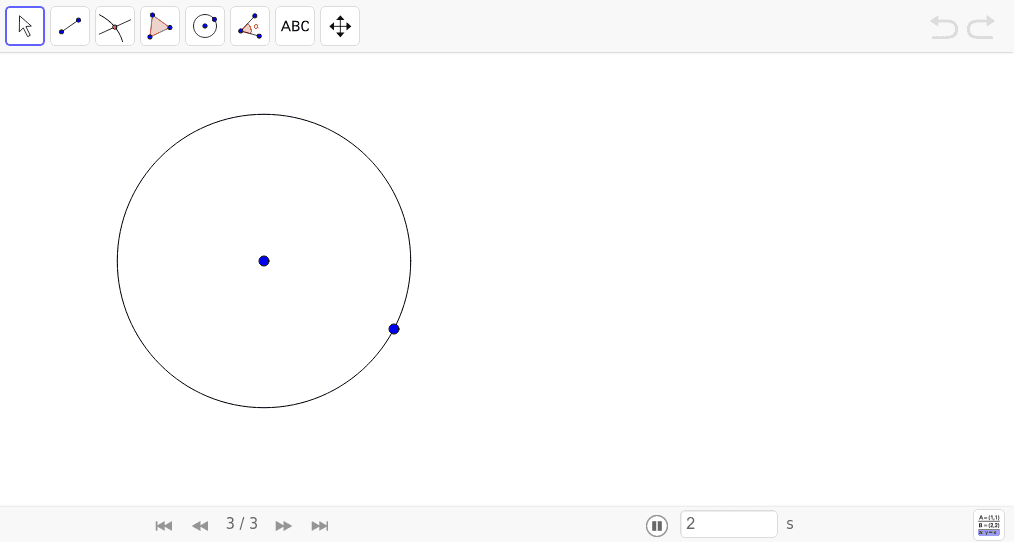1015x543 pixels.
Task: Jump to last construction step
Action: 320,526
